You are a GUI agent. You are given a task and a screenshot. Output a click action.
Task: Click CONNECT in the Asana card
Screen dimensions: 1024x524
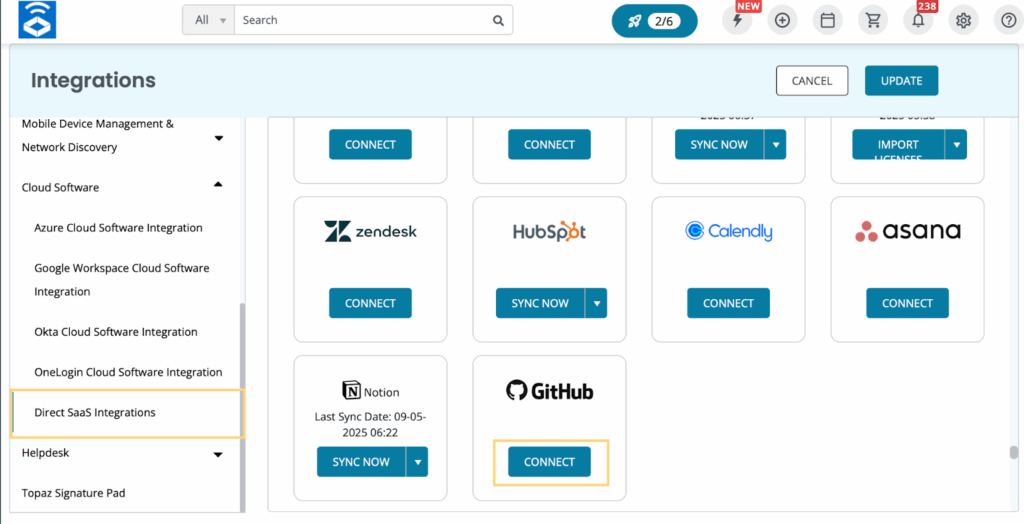point(907,303)
